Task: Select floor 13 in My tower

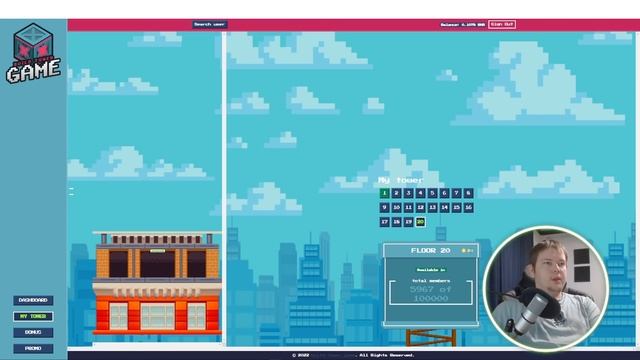Action: 433,208
